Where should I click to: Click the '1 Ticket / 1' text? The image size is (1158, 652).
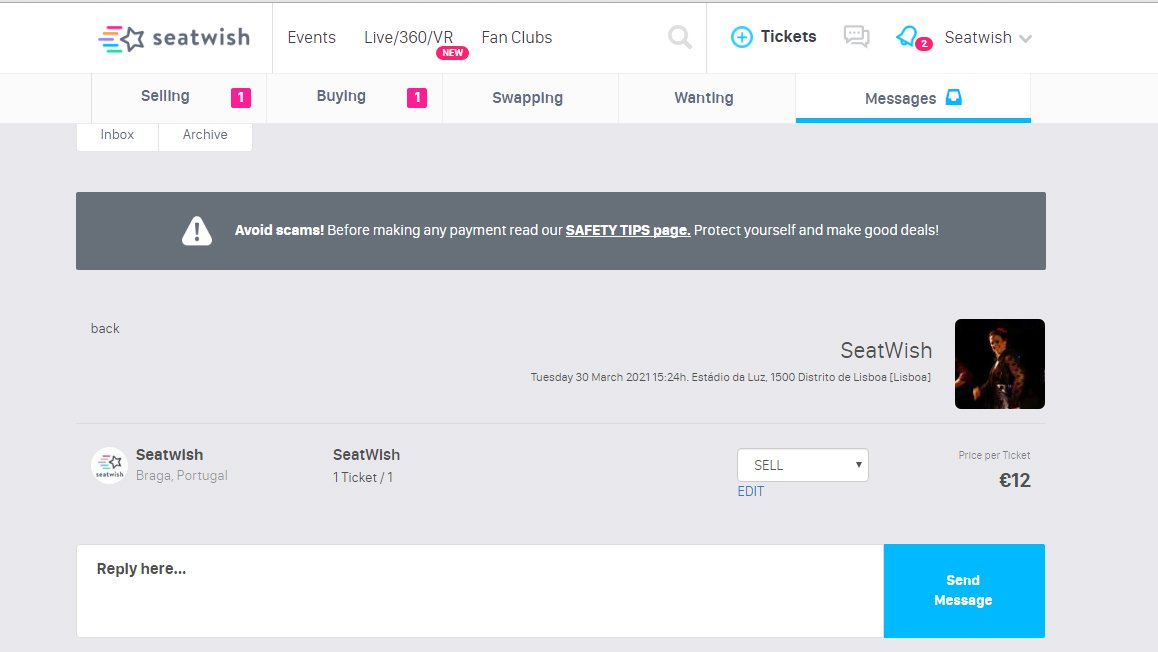pyautogui.click(x=363, y=477)
